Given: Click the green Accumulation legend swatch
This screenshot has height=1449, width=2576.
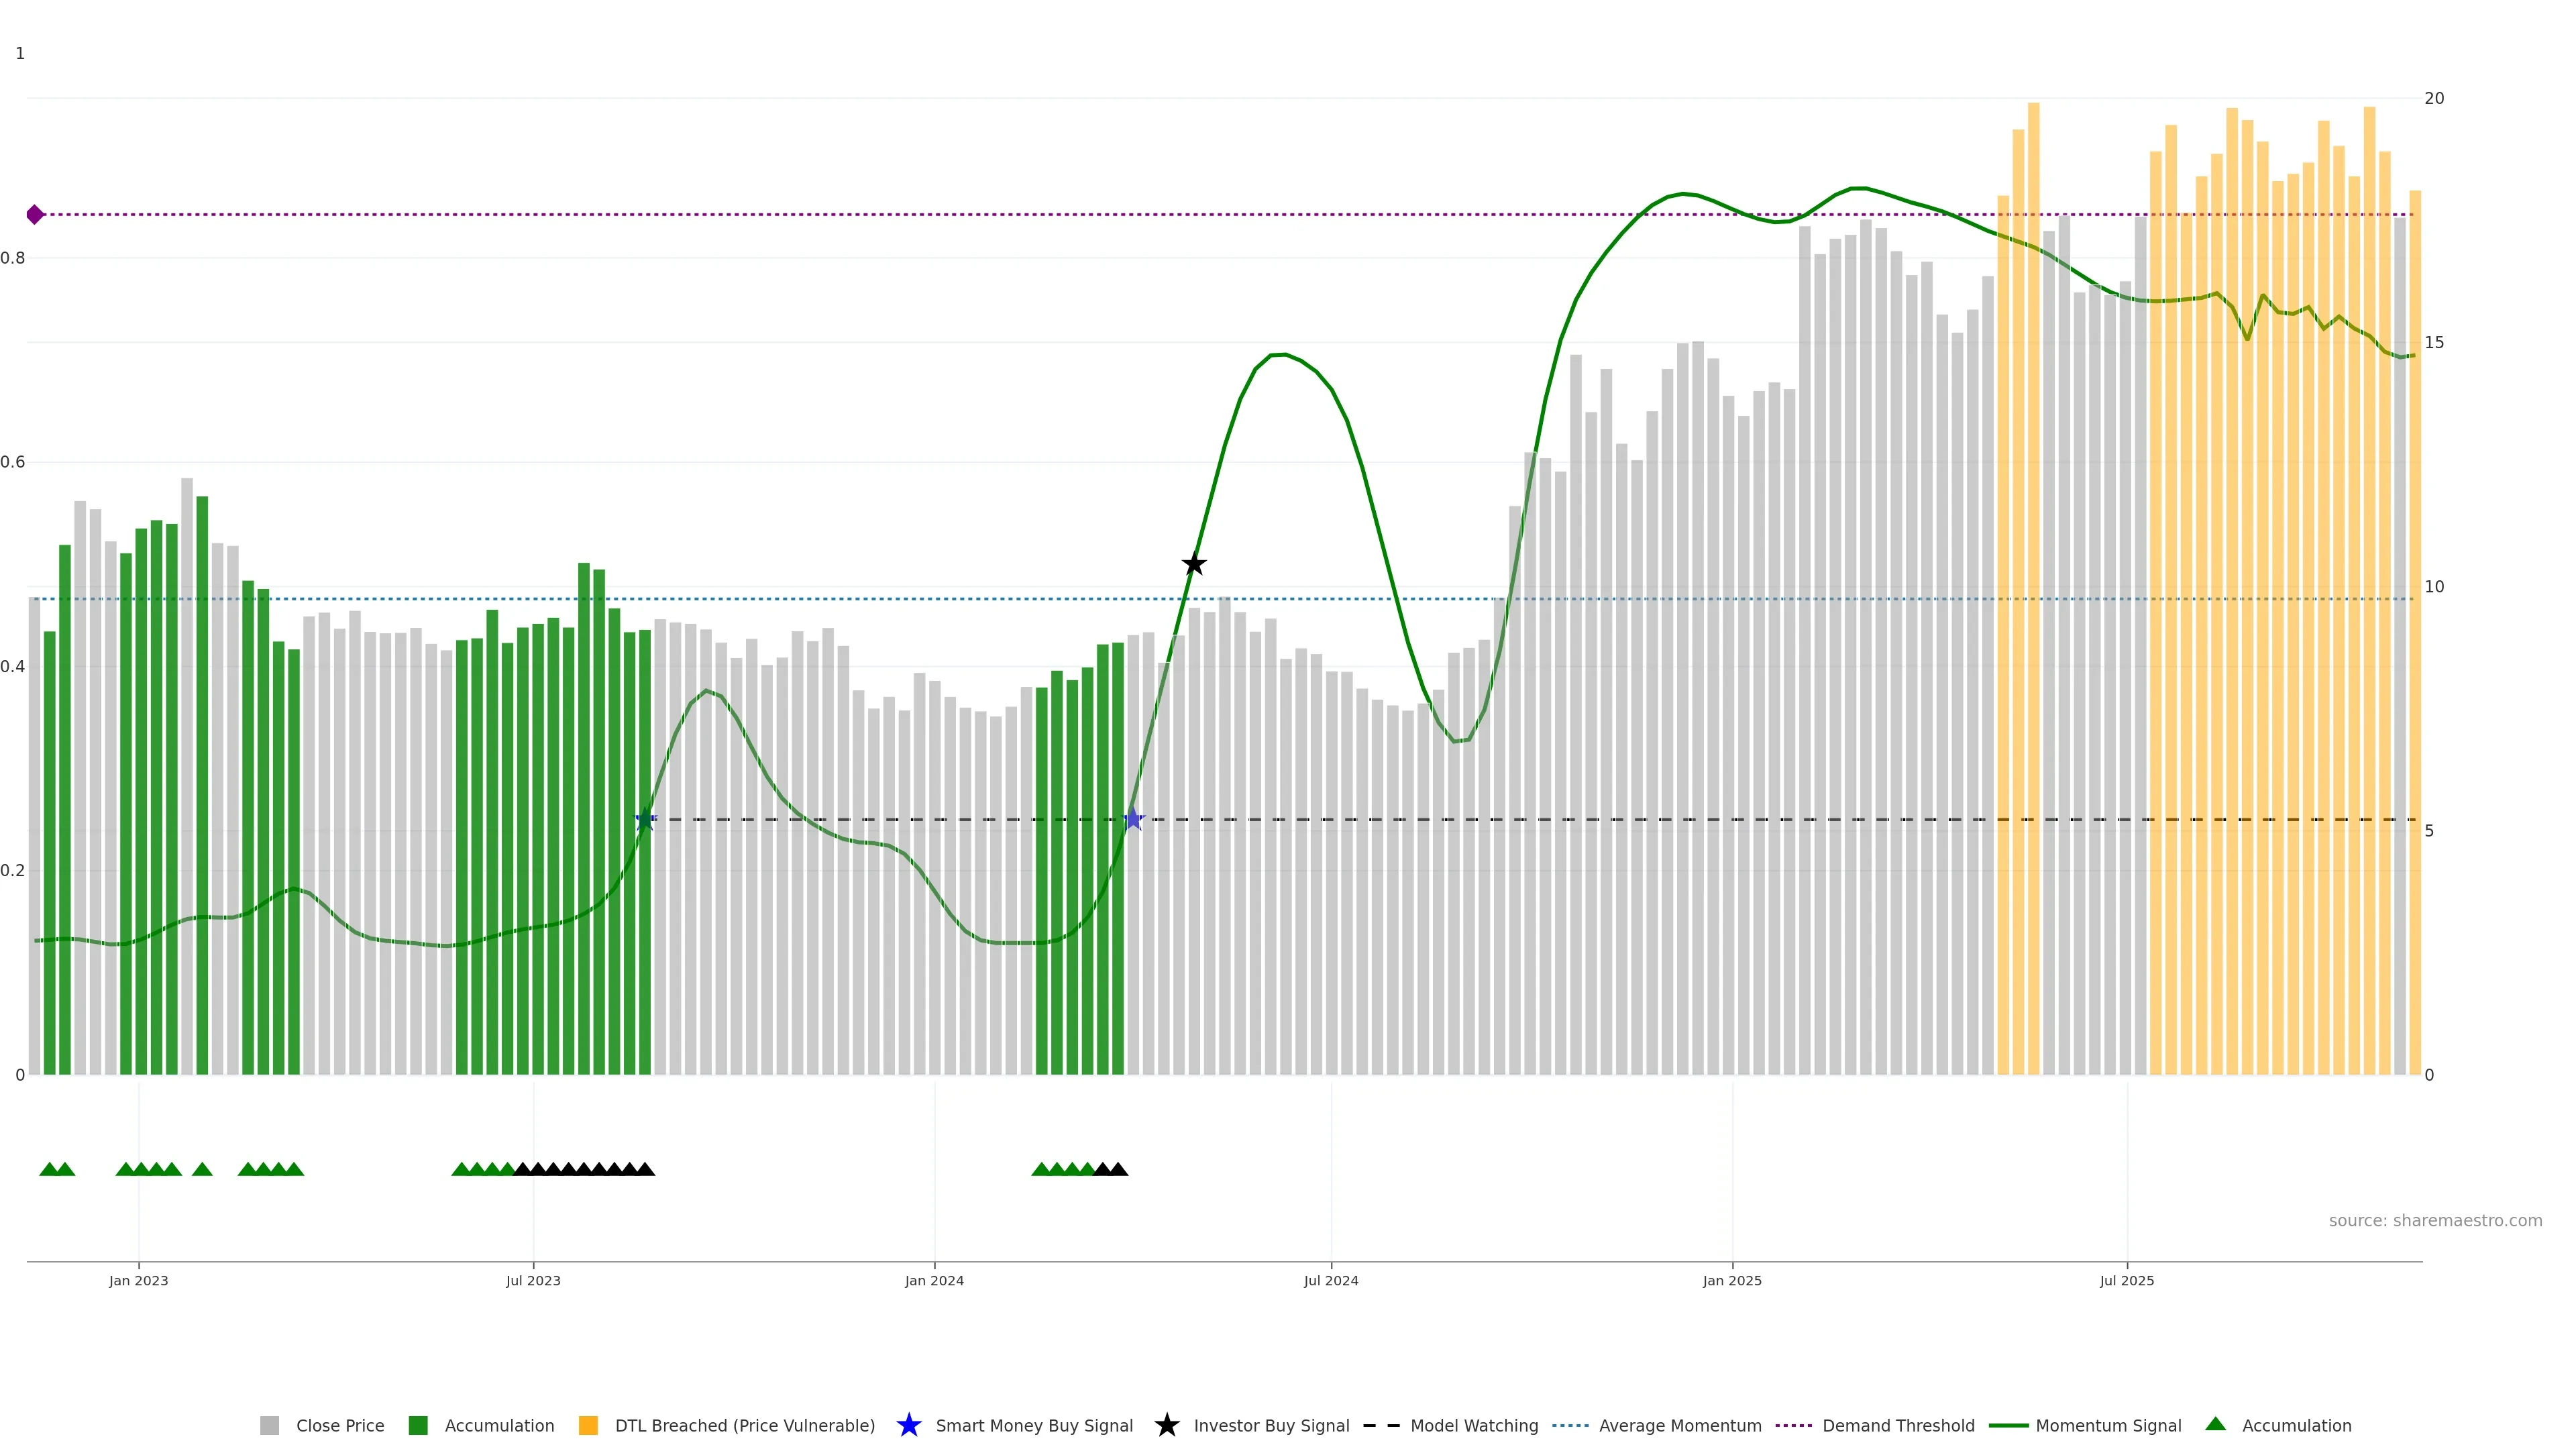Looking at the screenshot, I should [418, 1425].
